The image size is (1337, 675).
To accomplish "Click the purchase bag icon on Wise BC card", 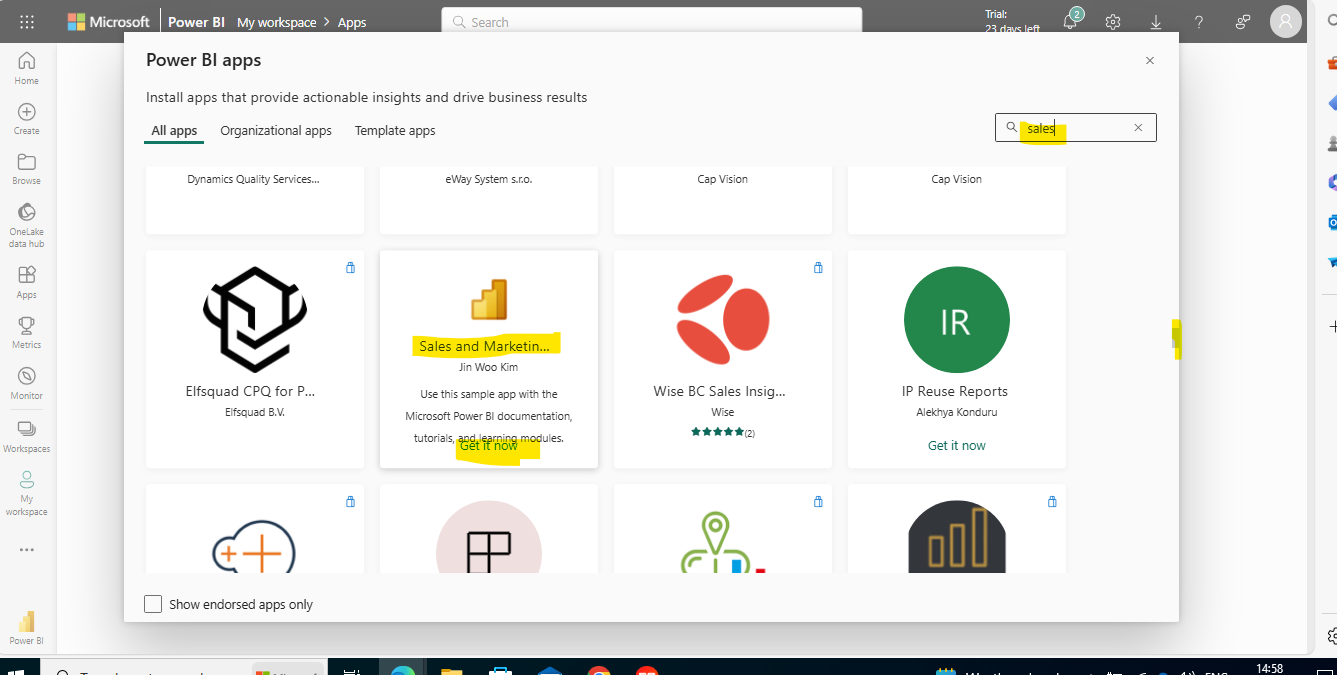I will pyautogui.click(x=818, y=267).
